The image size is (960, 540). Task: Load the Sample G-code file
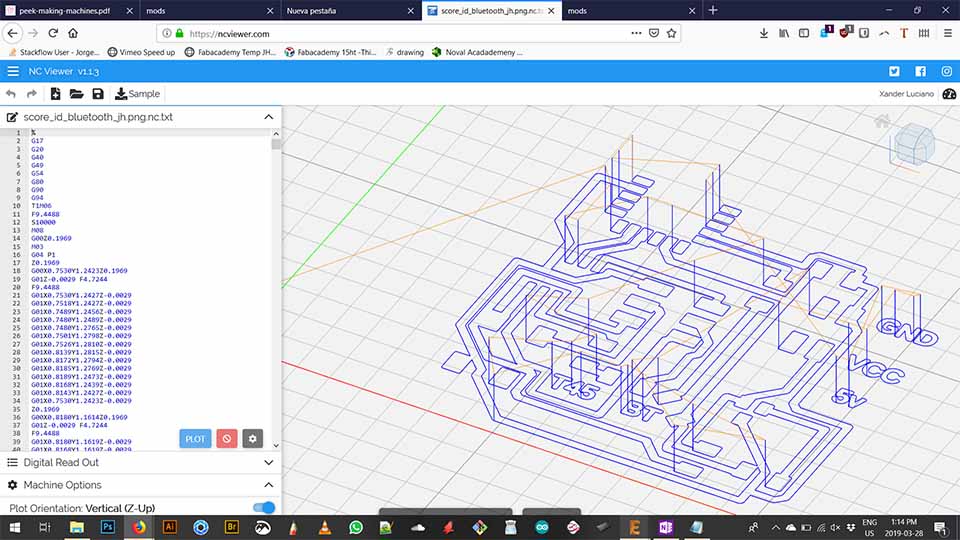pyautogui.click(x=138, y=94)
